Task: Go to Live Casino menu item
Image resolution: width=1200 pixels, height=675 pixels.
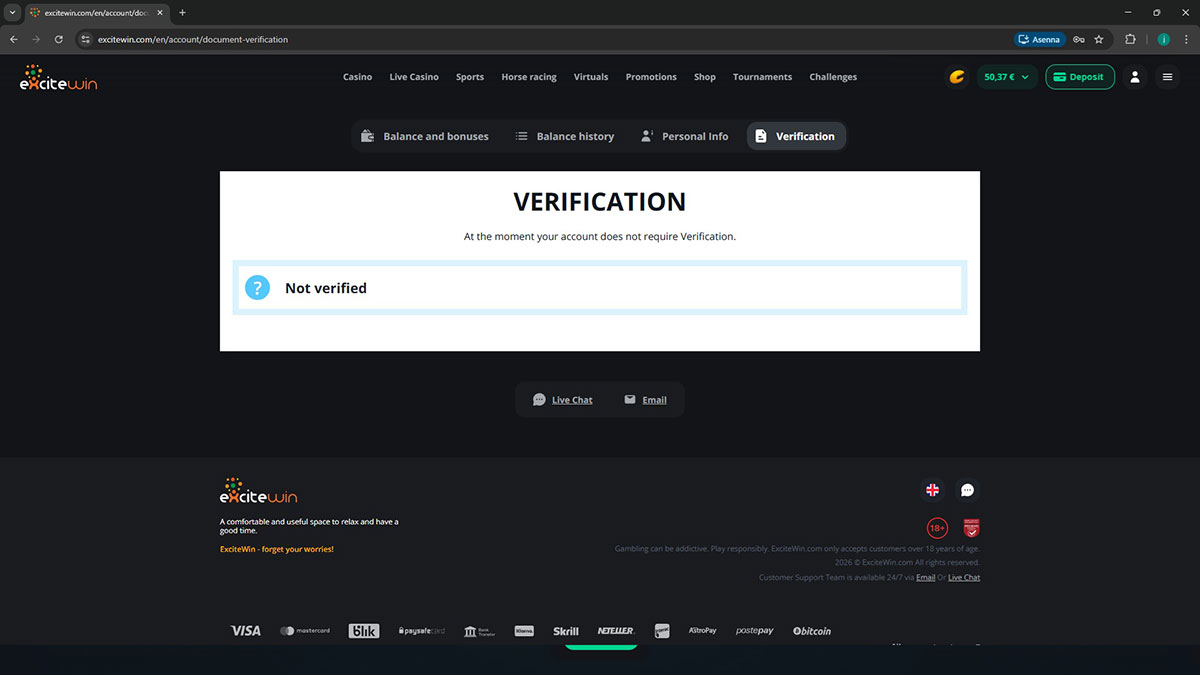Action: [414, 77]
